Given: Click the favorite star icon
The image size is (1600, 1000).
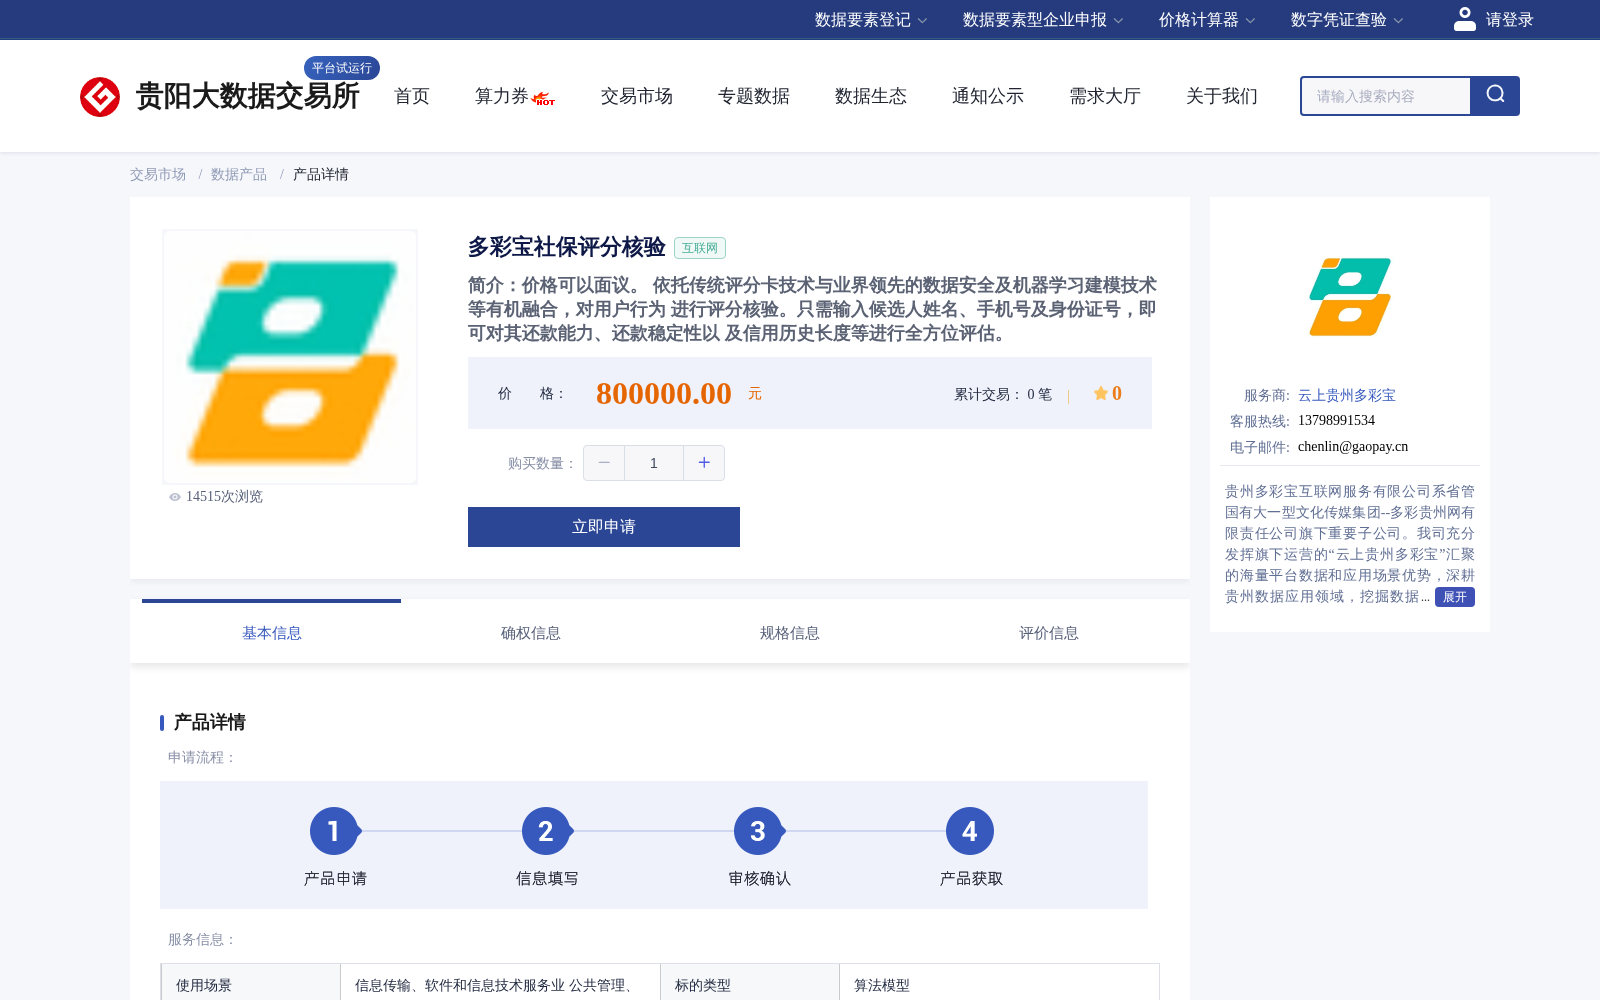Looking at the screenshot, I should 1100,393.
